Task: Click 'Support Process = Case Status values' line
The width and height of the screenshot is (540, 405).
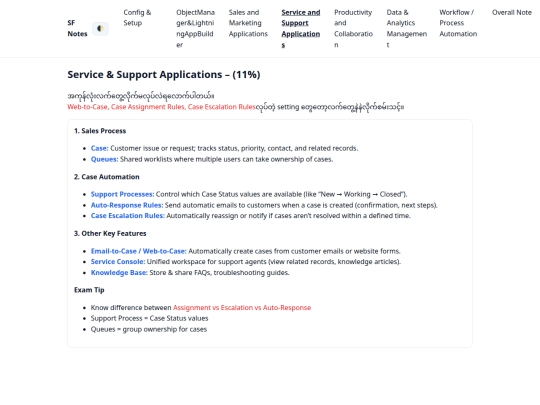Action: (149, 318)
